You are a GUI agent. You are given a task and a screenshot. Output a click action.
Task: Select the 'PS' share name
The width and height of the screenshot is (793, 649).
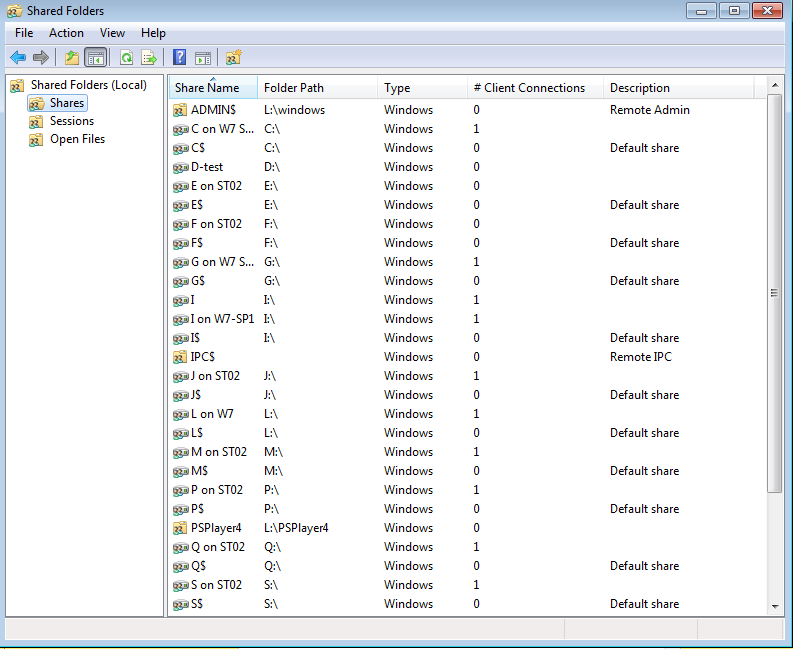pos(197,509)
